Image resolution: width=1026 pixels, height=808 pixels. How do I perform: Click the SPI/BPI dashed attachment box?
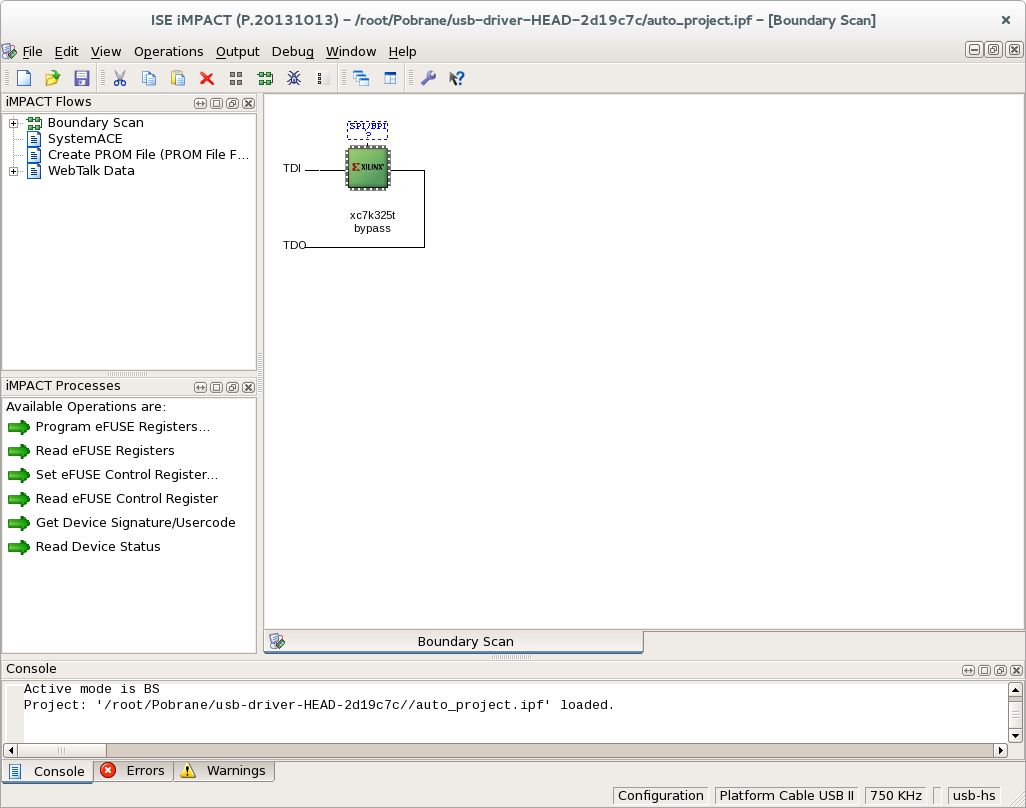(x=368, y=130)
